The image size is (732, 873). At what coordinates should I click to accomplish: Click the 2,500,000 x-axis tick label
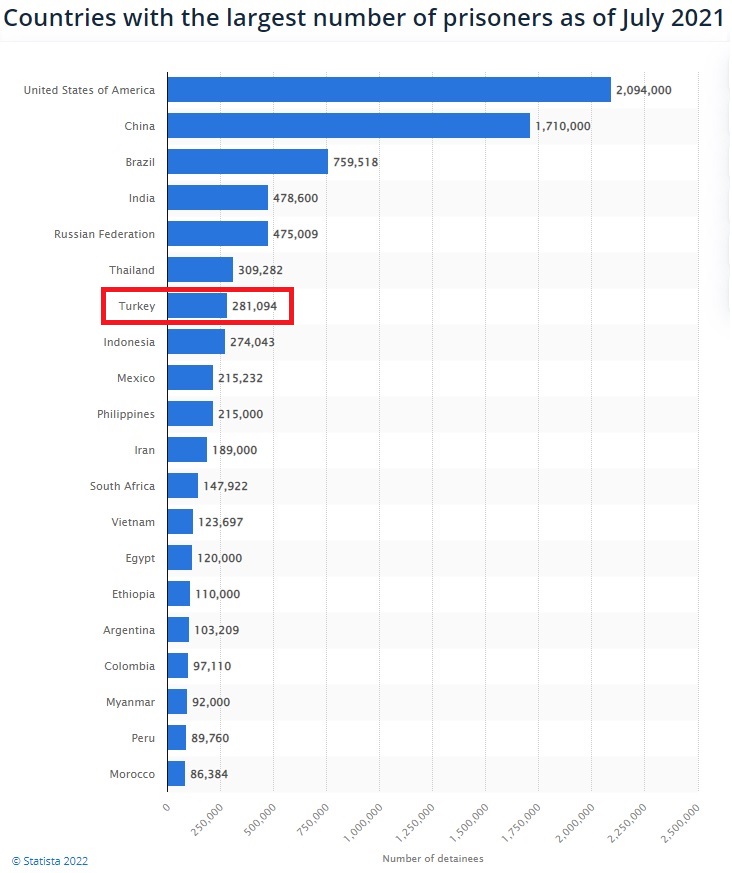(680, 820)
